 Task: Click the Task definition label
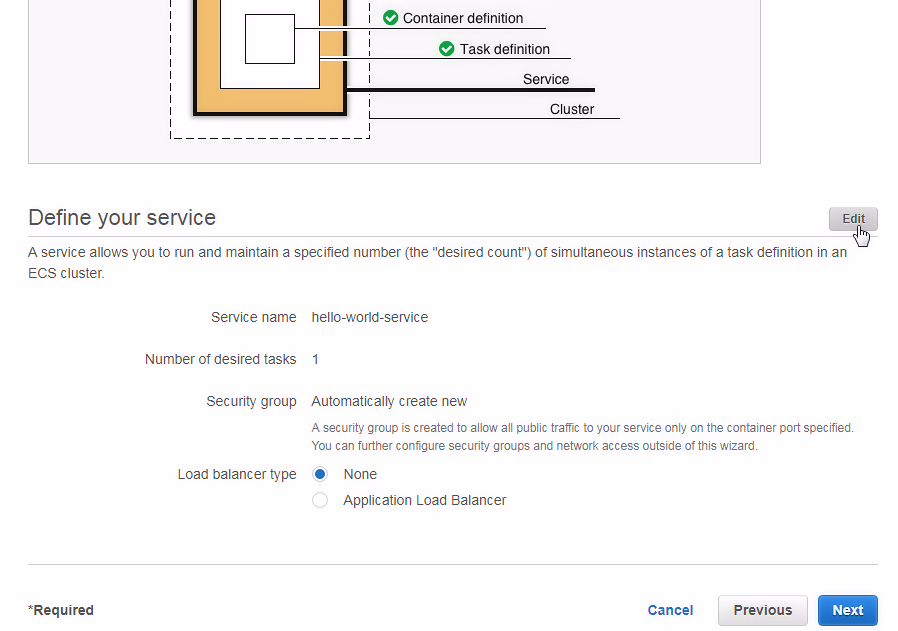click(505, 49)
